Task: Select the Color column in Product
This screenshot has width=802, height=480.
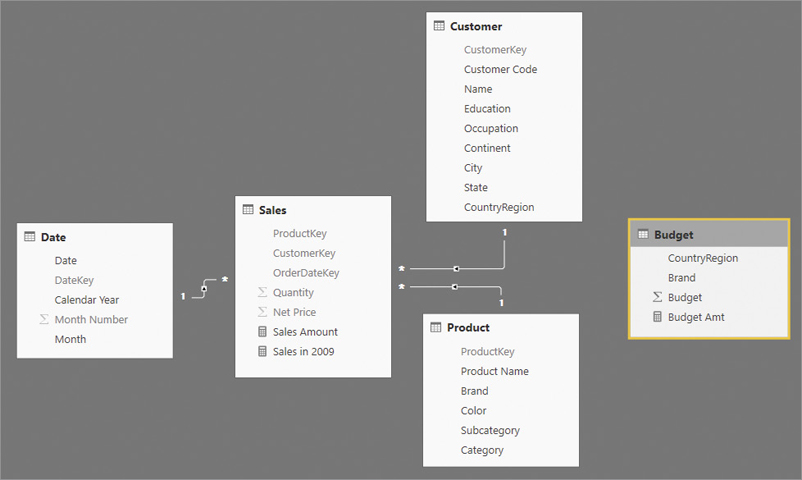Action: 473,410
